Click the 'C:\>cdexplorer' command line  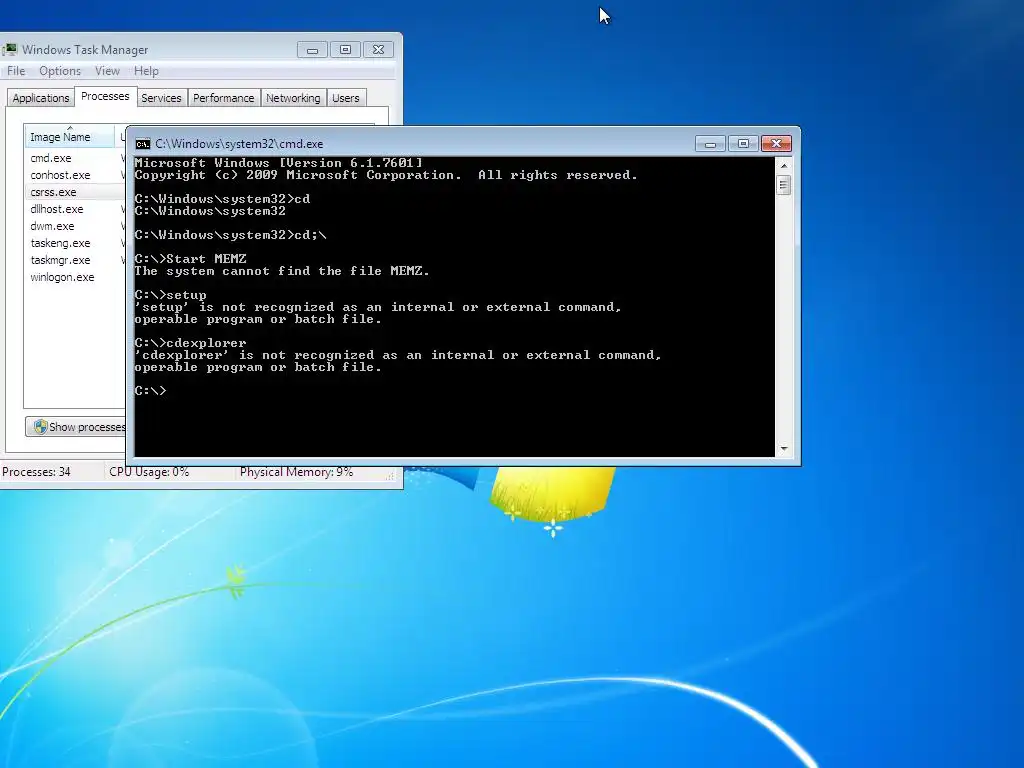click(x=191, y=343)
